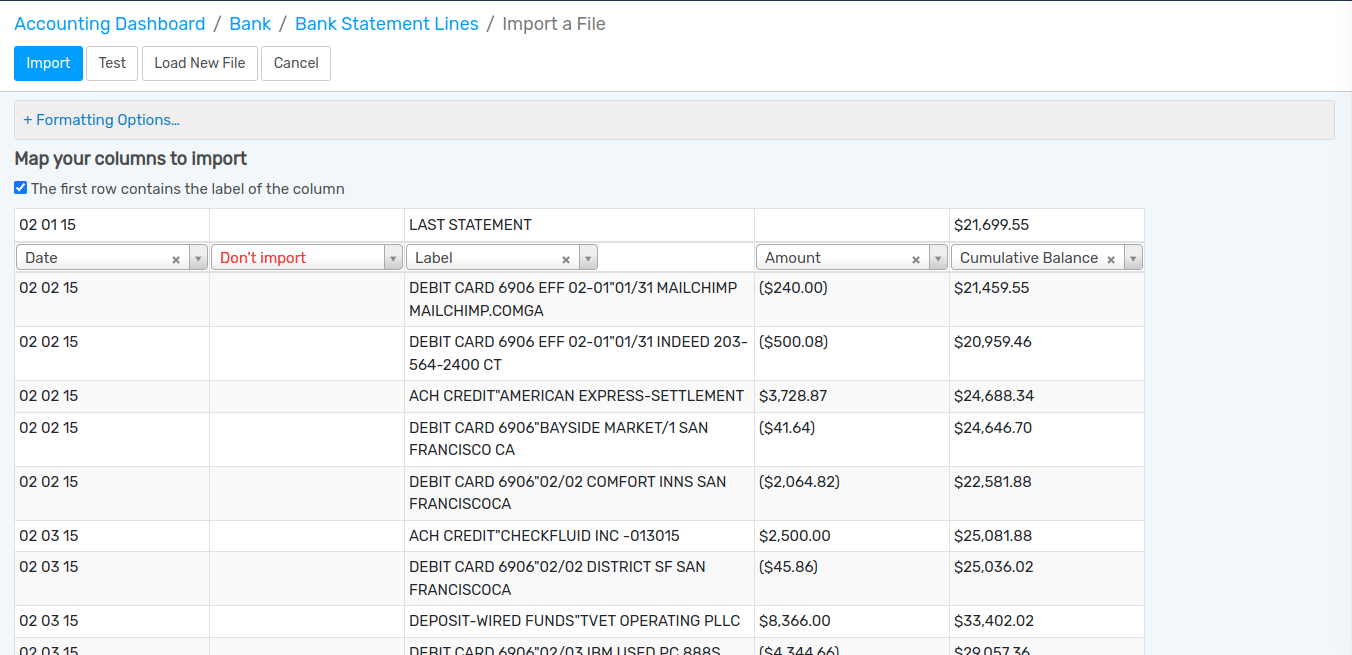
Task: Expand the Formatting Options section
Action: [x=101, y=120]
